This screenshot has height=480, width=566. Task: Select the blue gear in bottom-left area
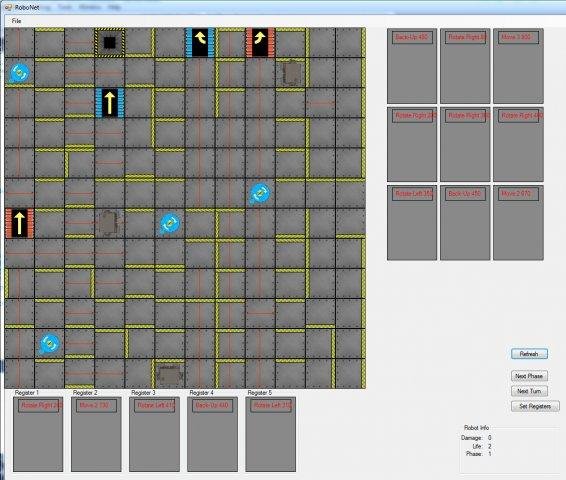49,344
